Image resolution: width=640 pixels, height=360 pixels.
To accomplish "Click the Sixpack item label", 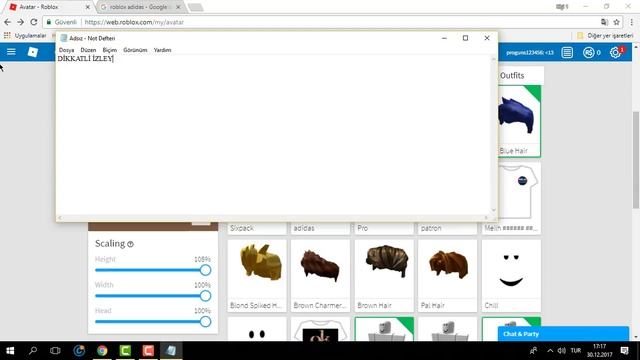I will 242,228.
